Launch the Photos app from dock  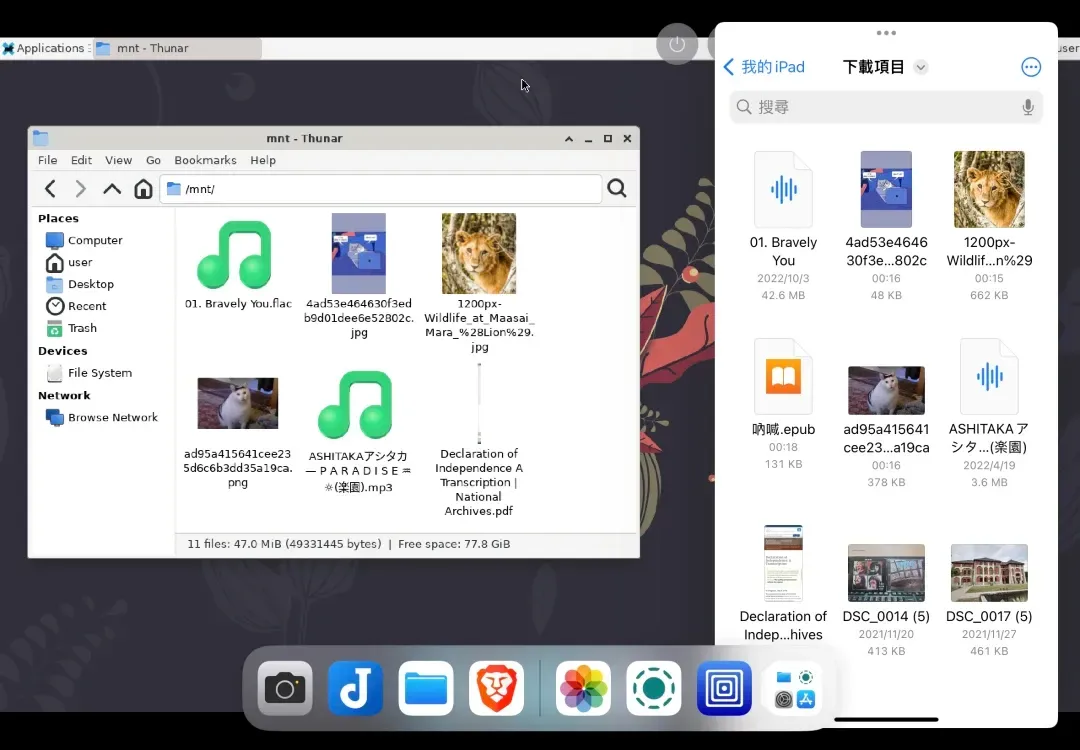[x=583, y=688]
